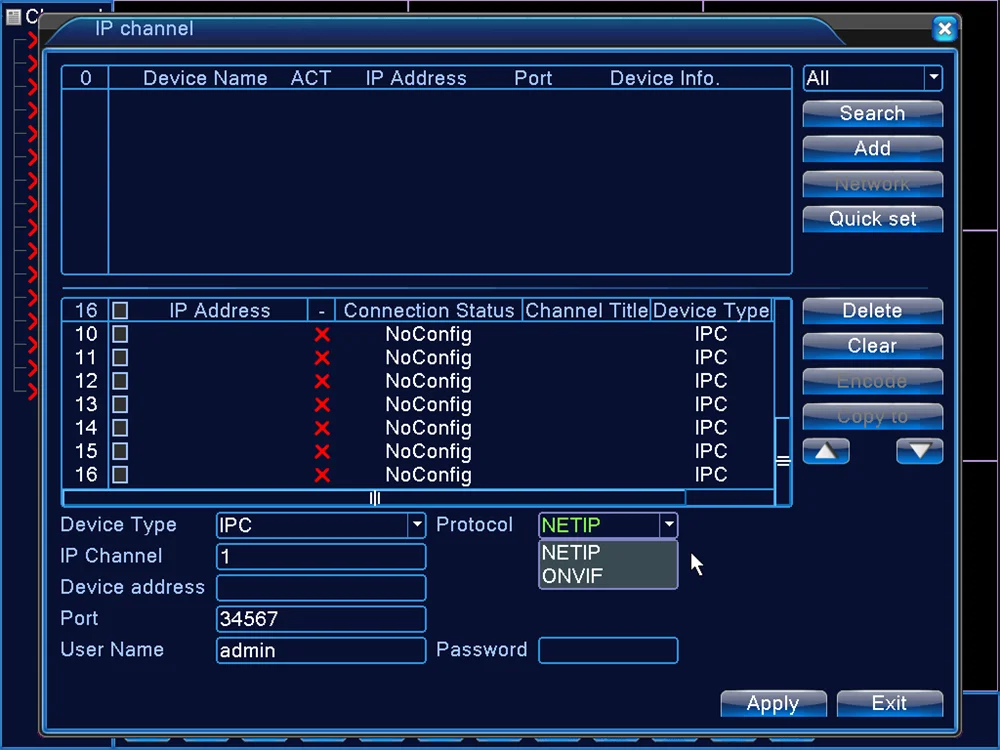This screenshot has height=750, width=1000.
Task: Click the Device Info. column header
Action: tap(665, 78)
